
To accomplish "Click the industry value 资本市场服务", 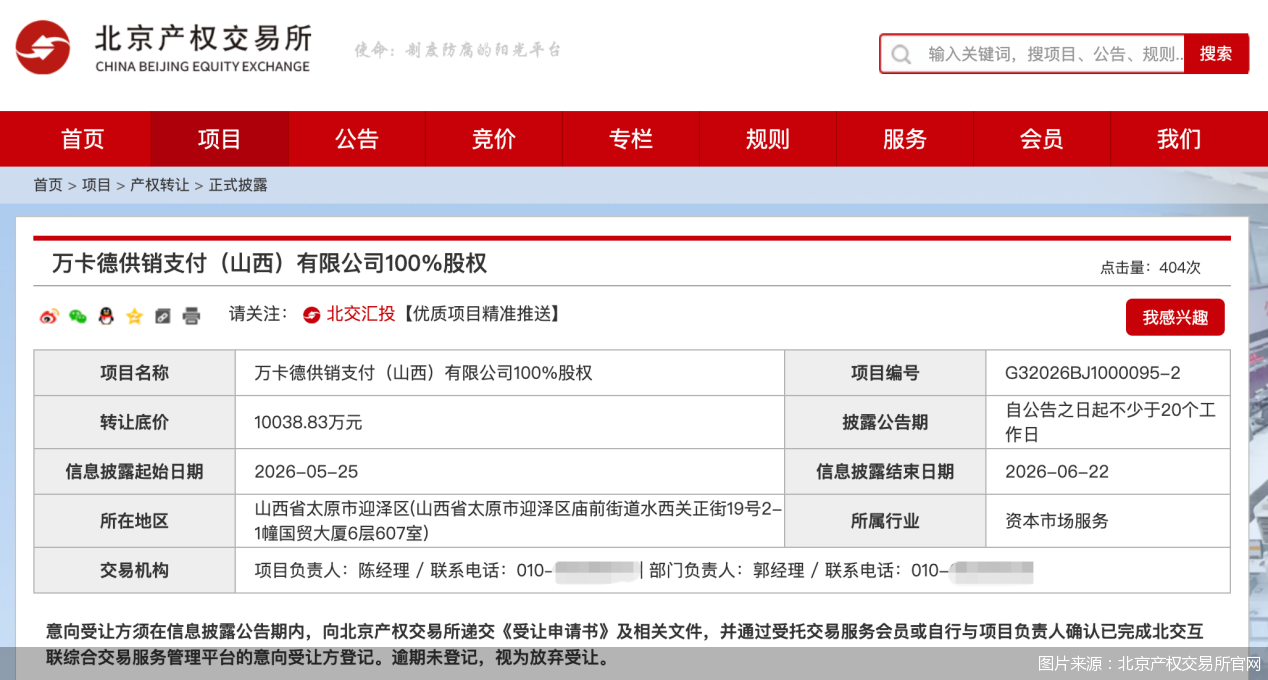I will (x=1057, y=520).
